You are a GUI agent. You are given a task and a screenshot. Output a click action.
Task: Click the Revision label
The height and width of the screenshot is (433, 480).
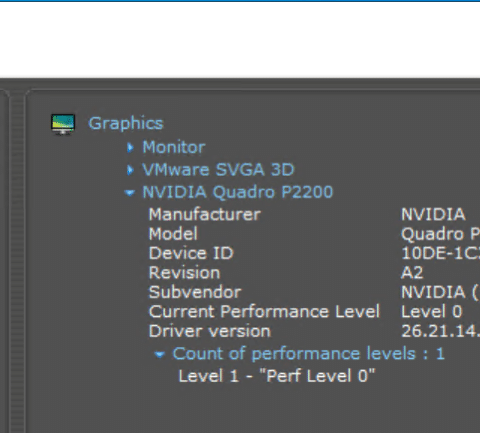(x=184, y=273)
